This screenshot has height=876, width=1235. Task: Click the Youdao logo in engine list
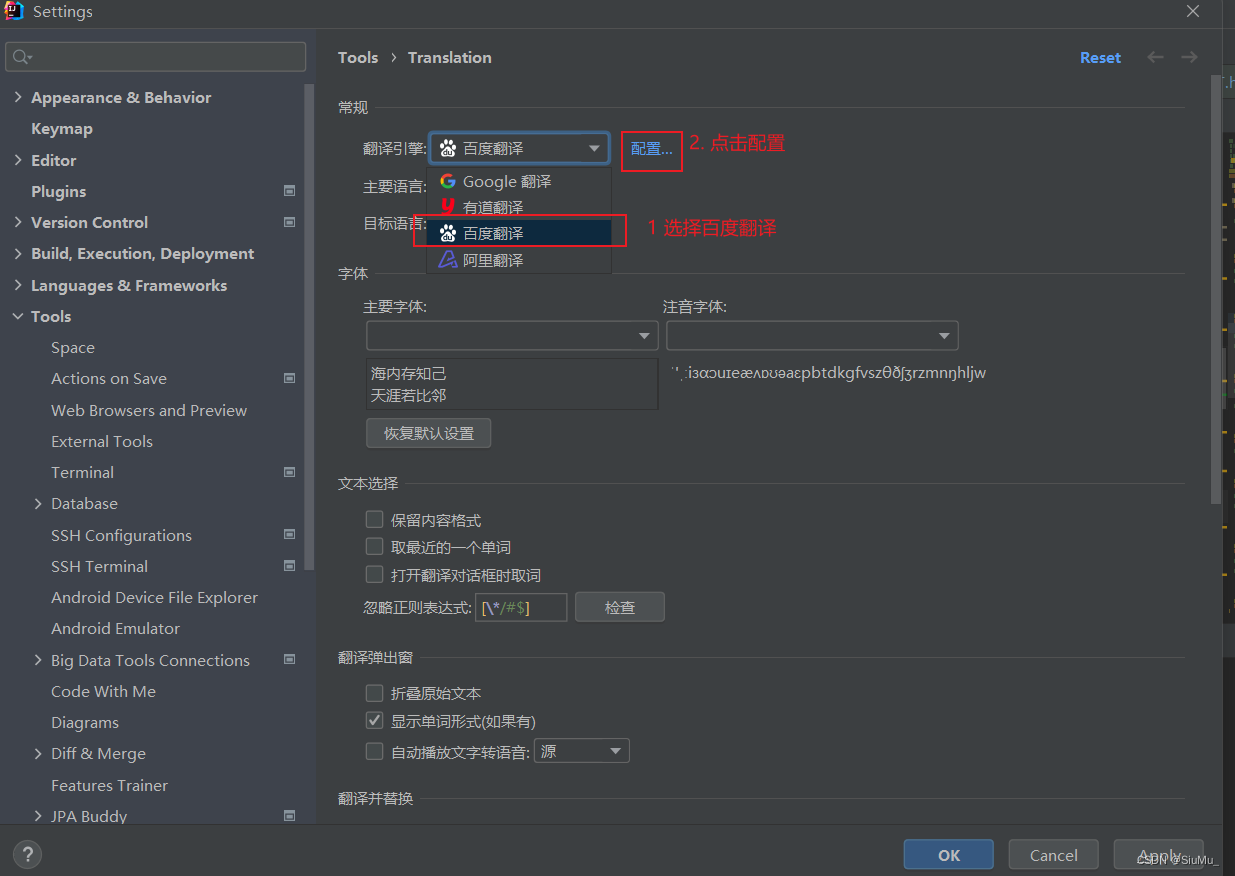pyautogui.click(x=448, y=207)
